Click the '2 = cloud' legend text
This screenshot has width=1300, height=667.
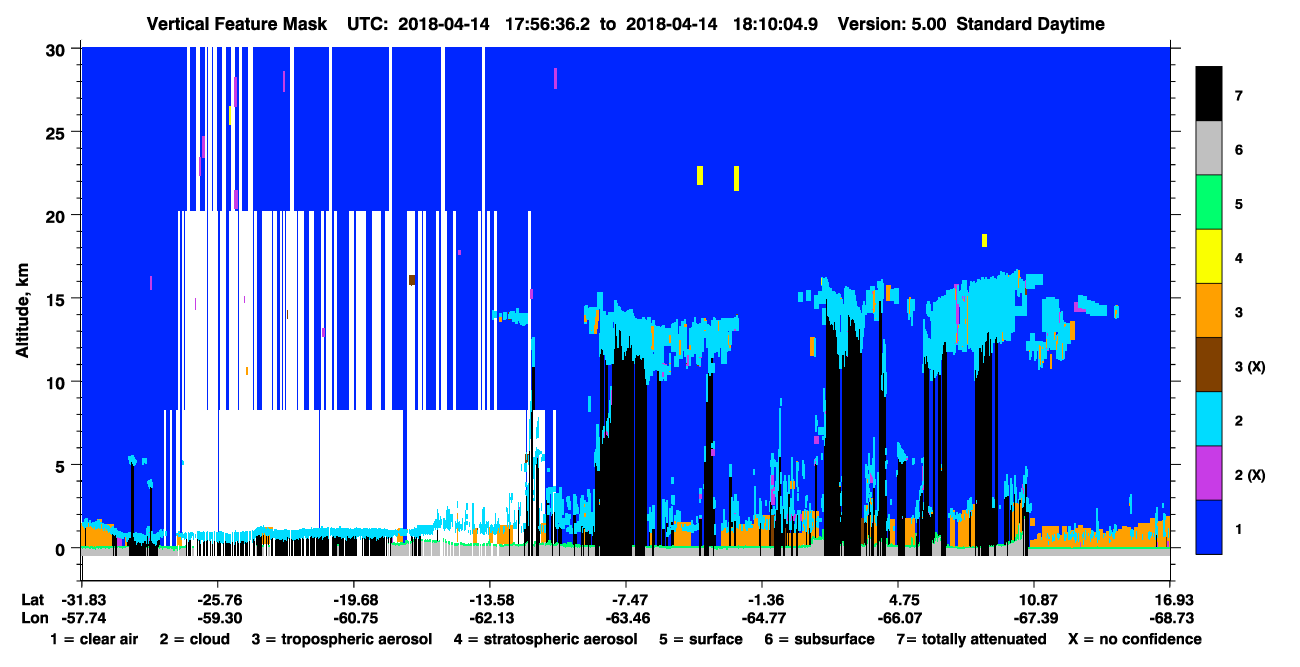(x=194, y=639)
